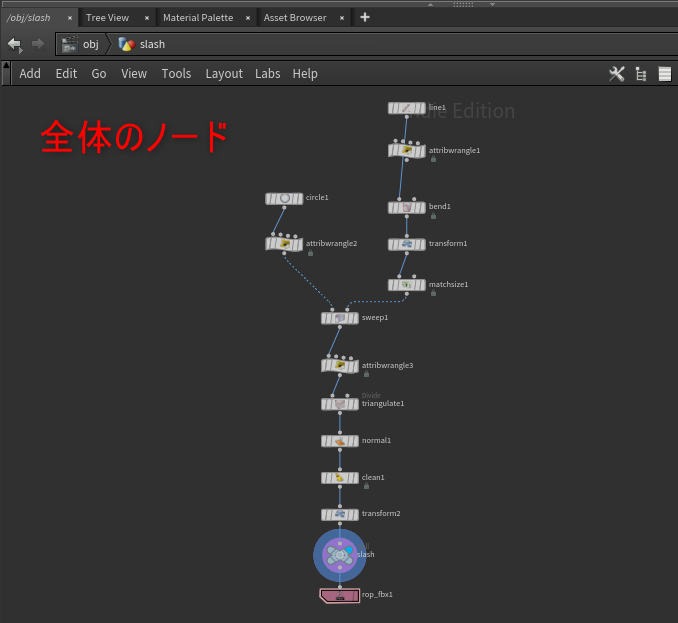
Task: Add a new pane tab
Action: click(365, 17)
